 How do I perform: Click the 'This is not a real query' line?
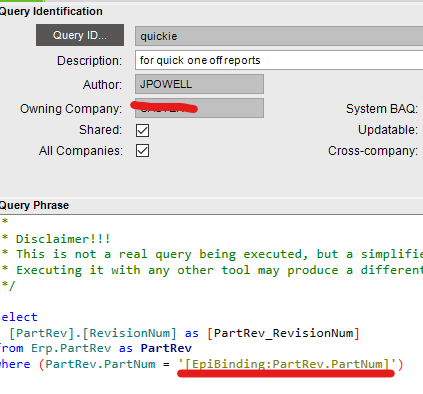212,254
